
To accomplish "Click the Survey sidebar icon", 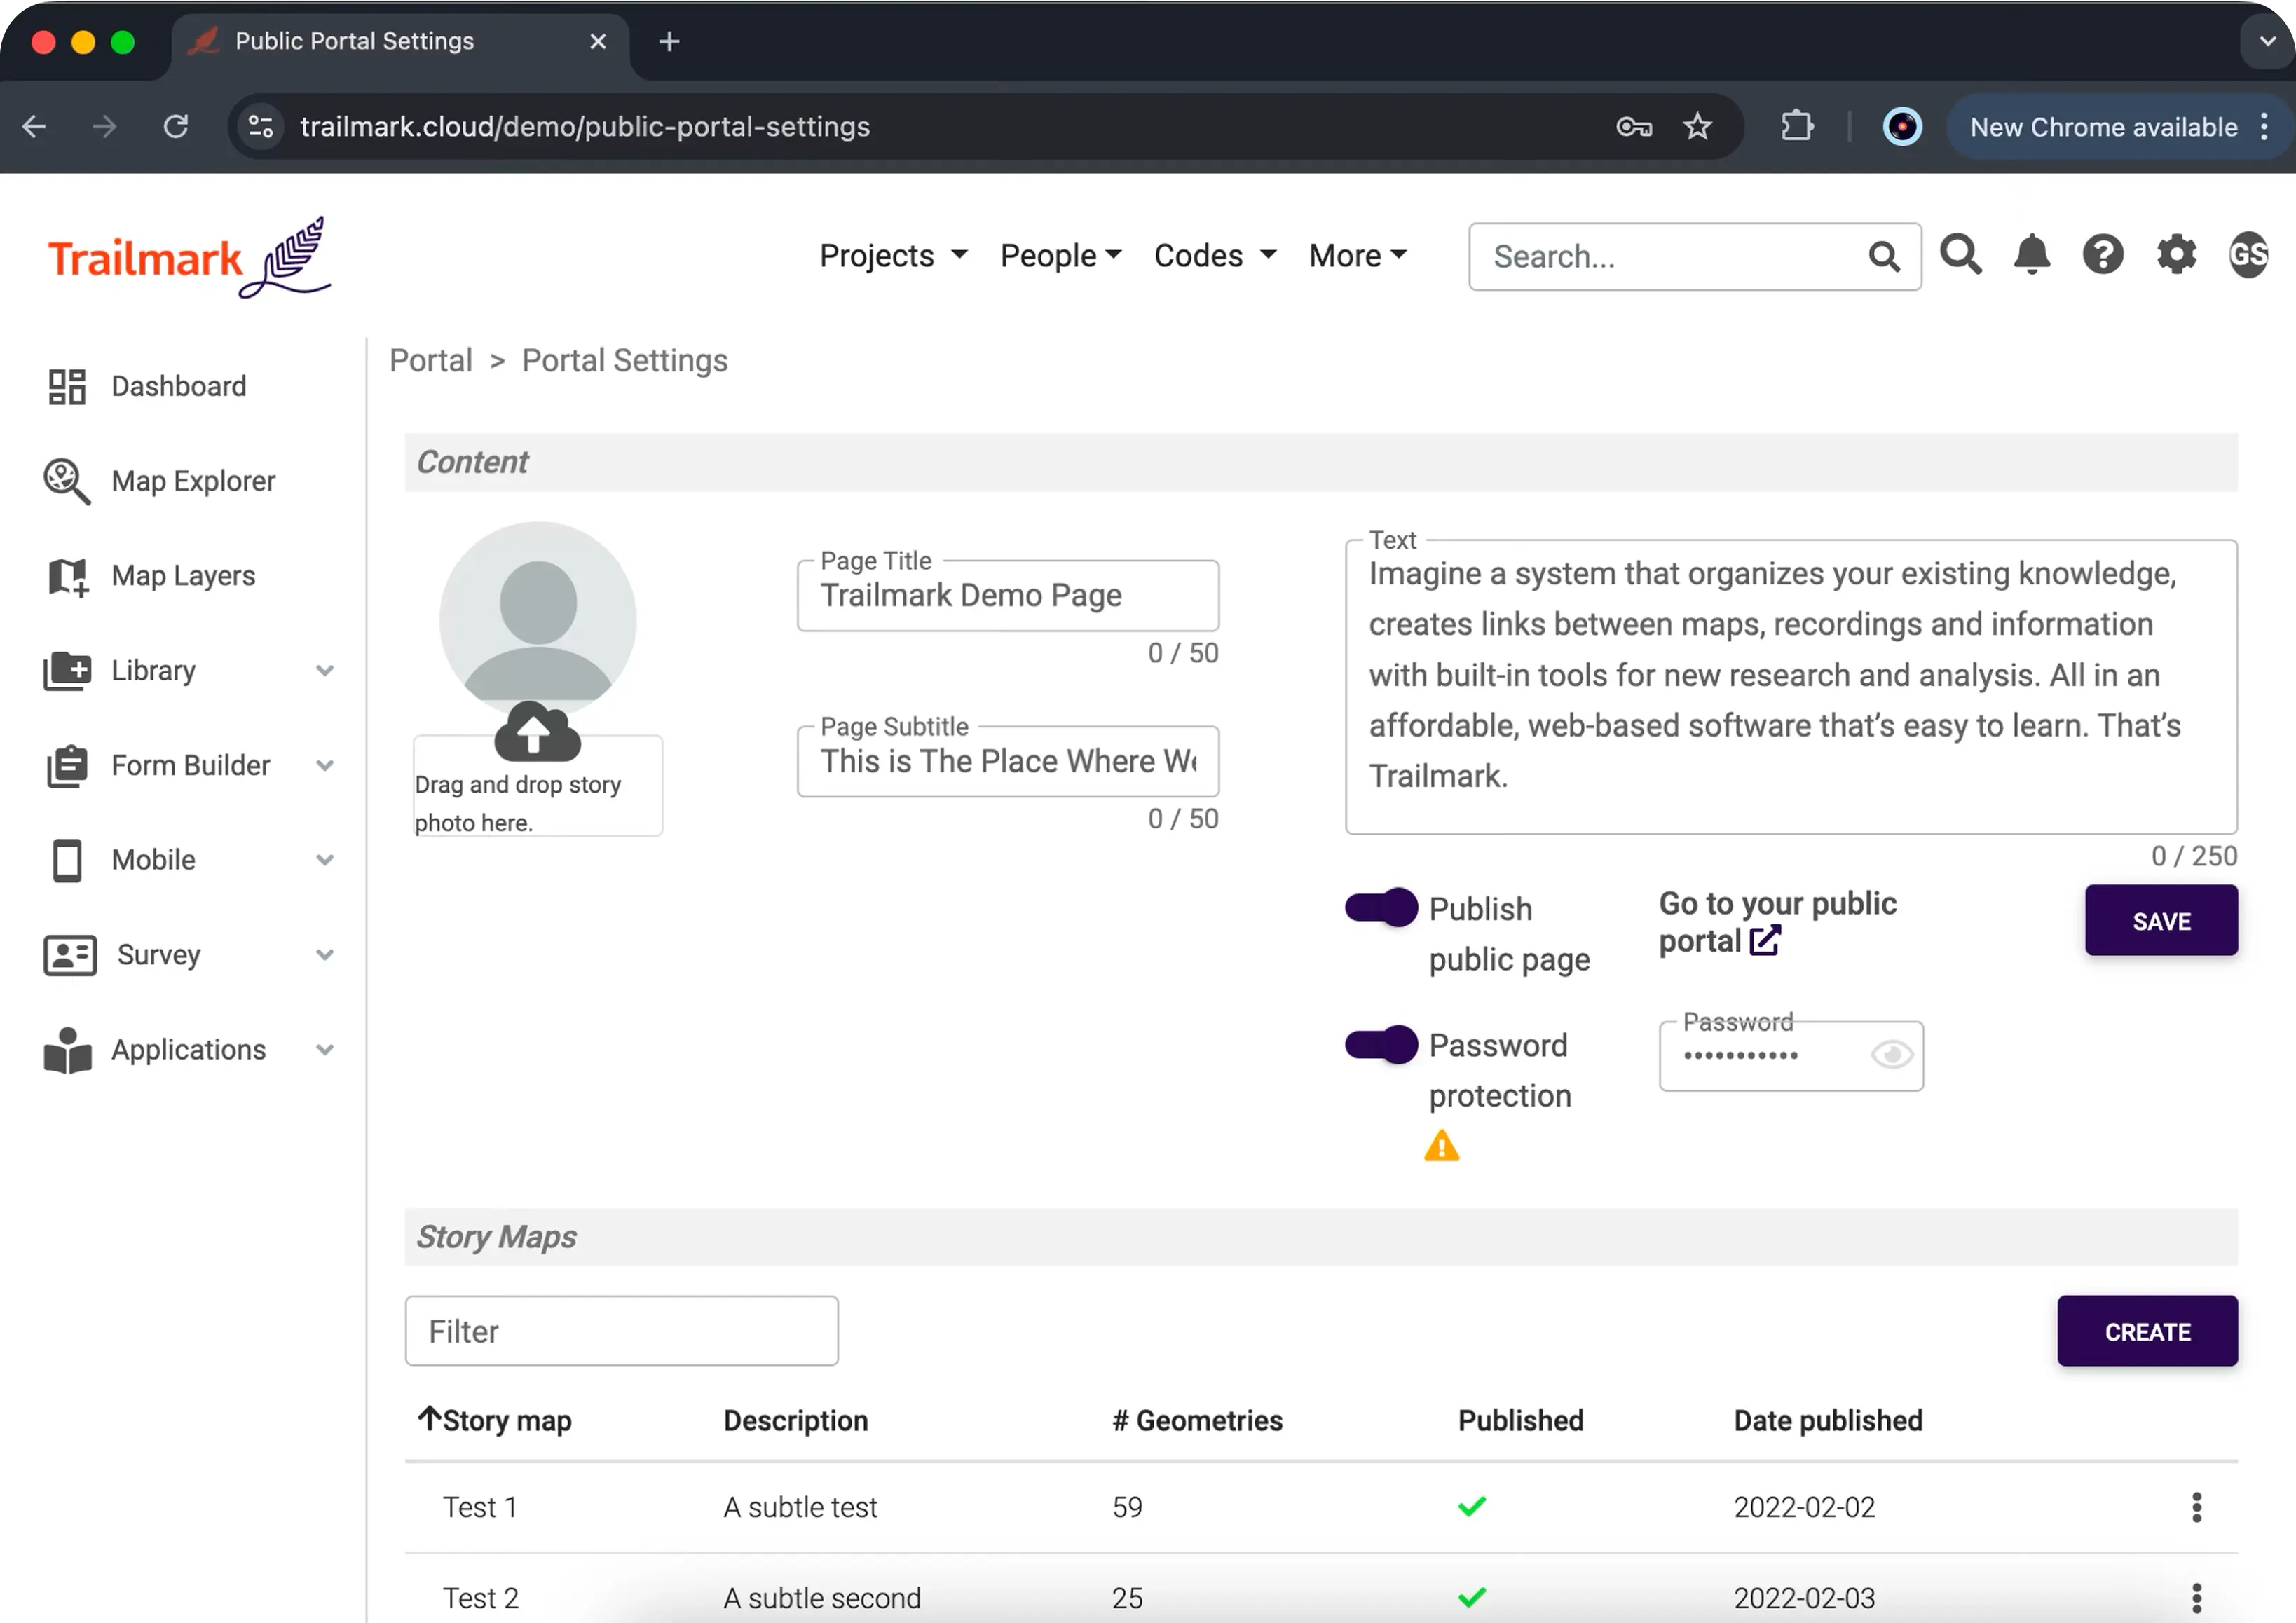I will (x=70, y=955).
